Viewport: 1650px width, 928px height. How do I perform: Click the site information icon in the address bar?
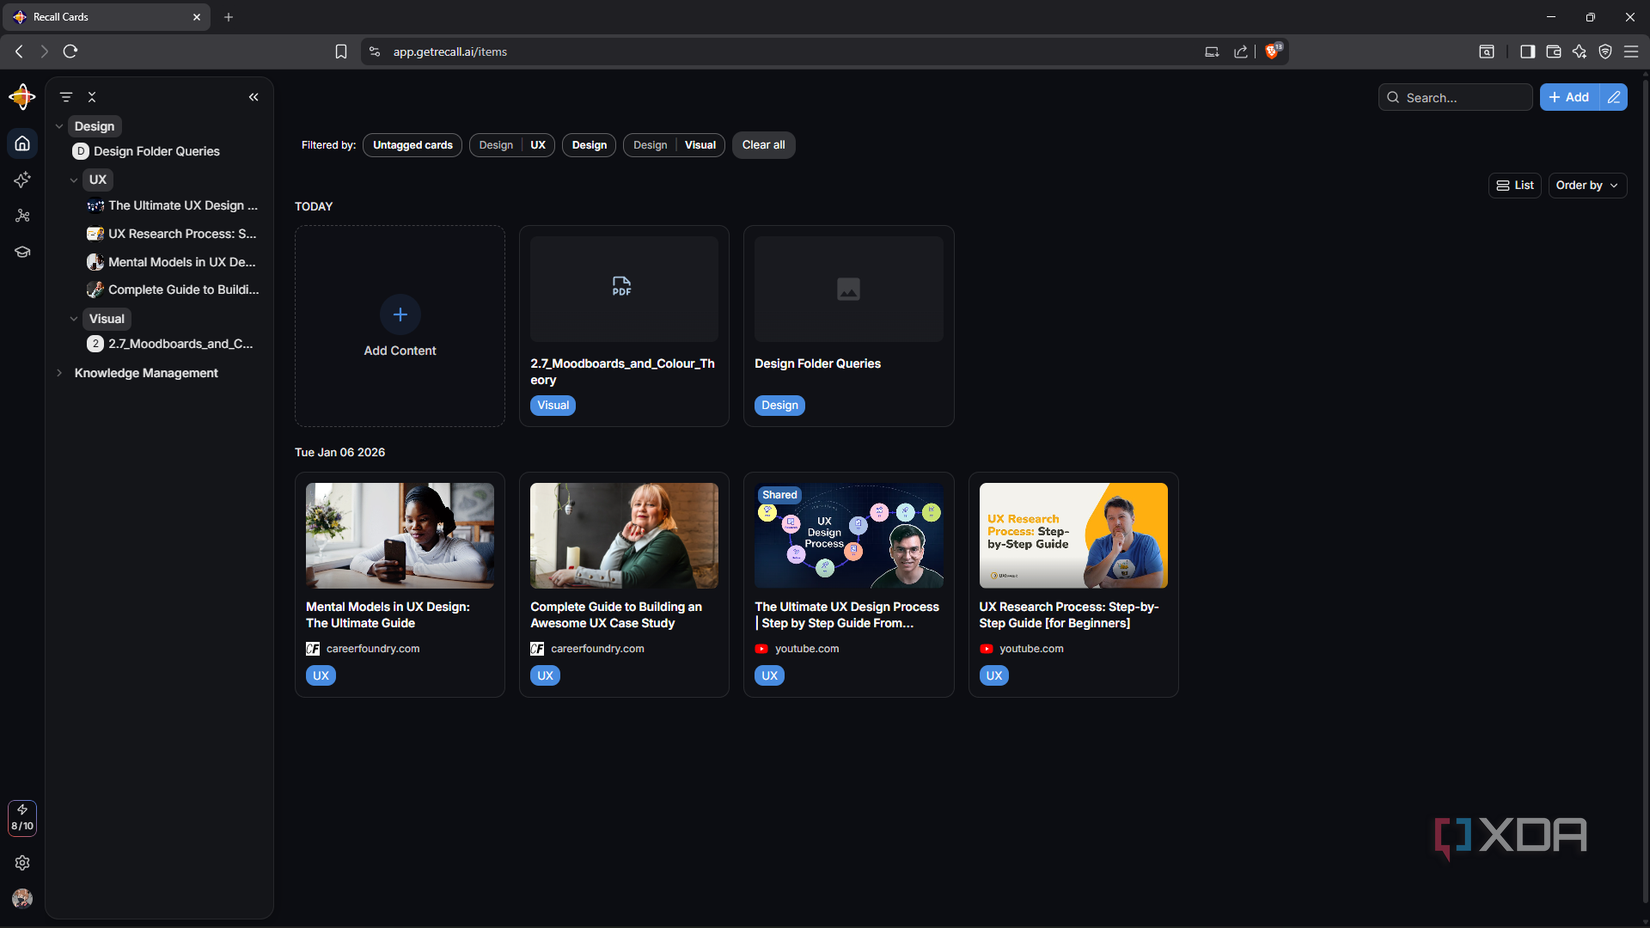pos(375,51)
